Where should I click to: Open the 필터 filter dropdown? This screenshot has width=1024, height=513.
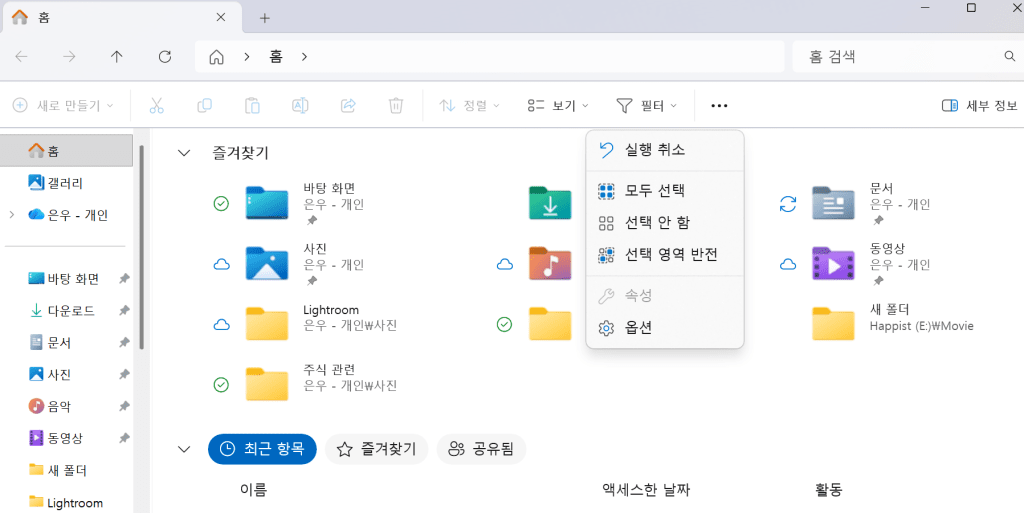click(x=646, y=105)
